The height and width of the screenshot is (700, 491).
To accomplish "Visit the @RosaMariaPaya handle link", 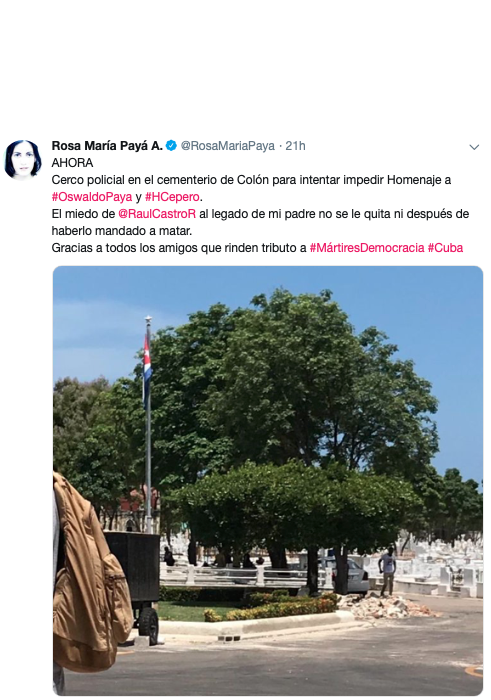I will pos(227,146).
